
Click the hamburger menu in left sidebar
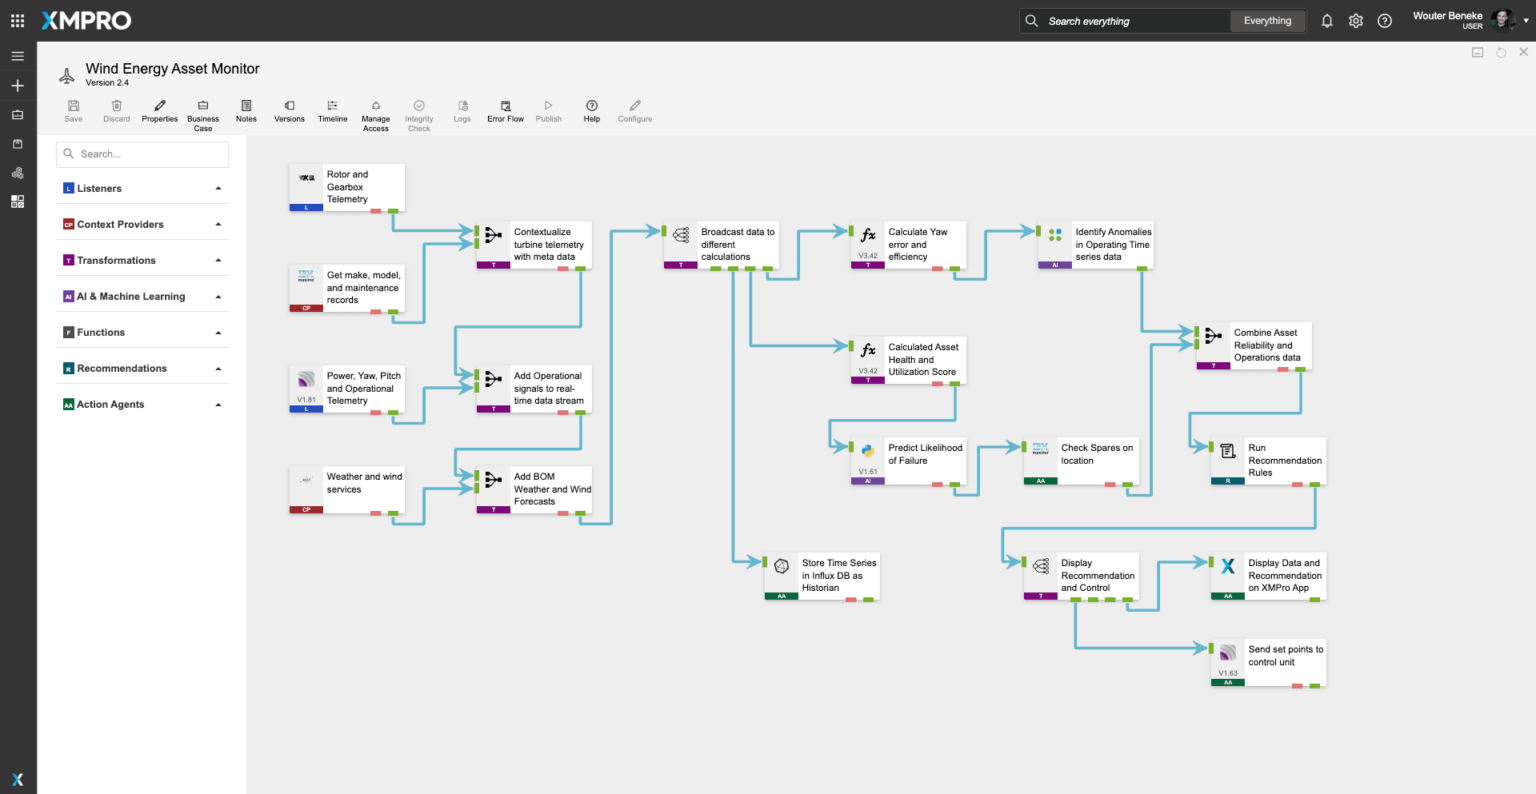click(17, 56)
